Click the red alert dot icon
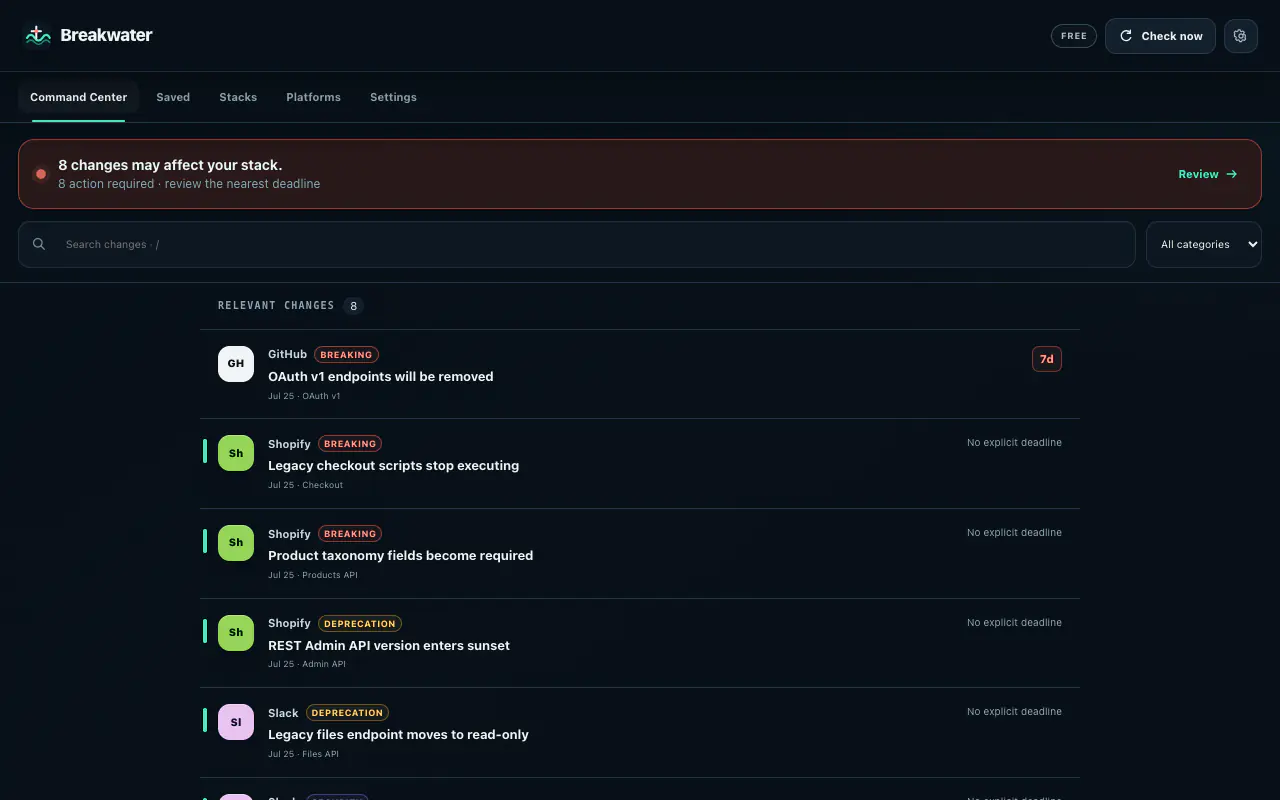Viewport: 1280px width, 800px height. pyautogui.click(x=41, y=174)
